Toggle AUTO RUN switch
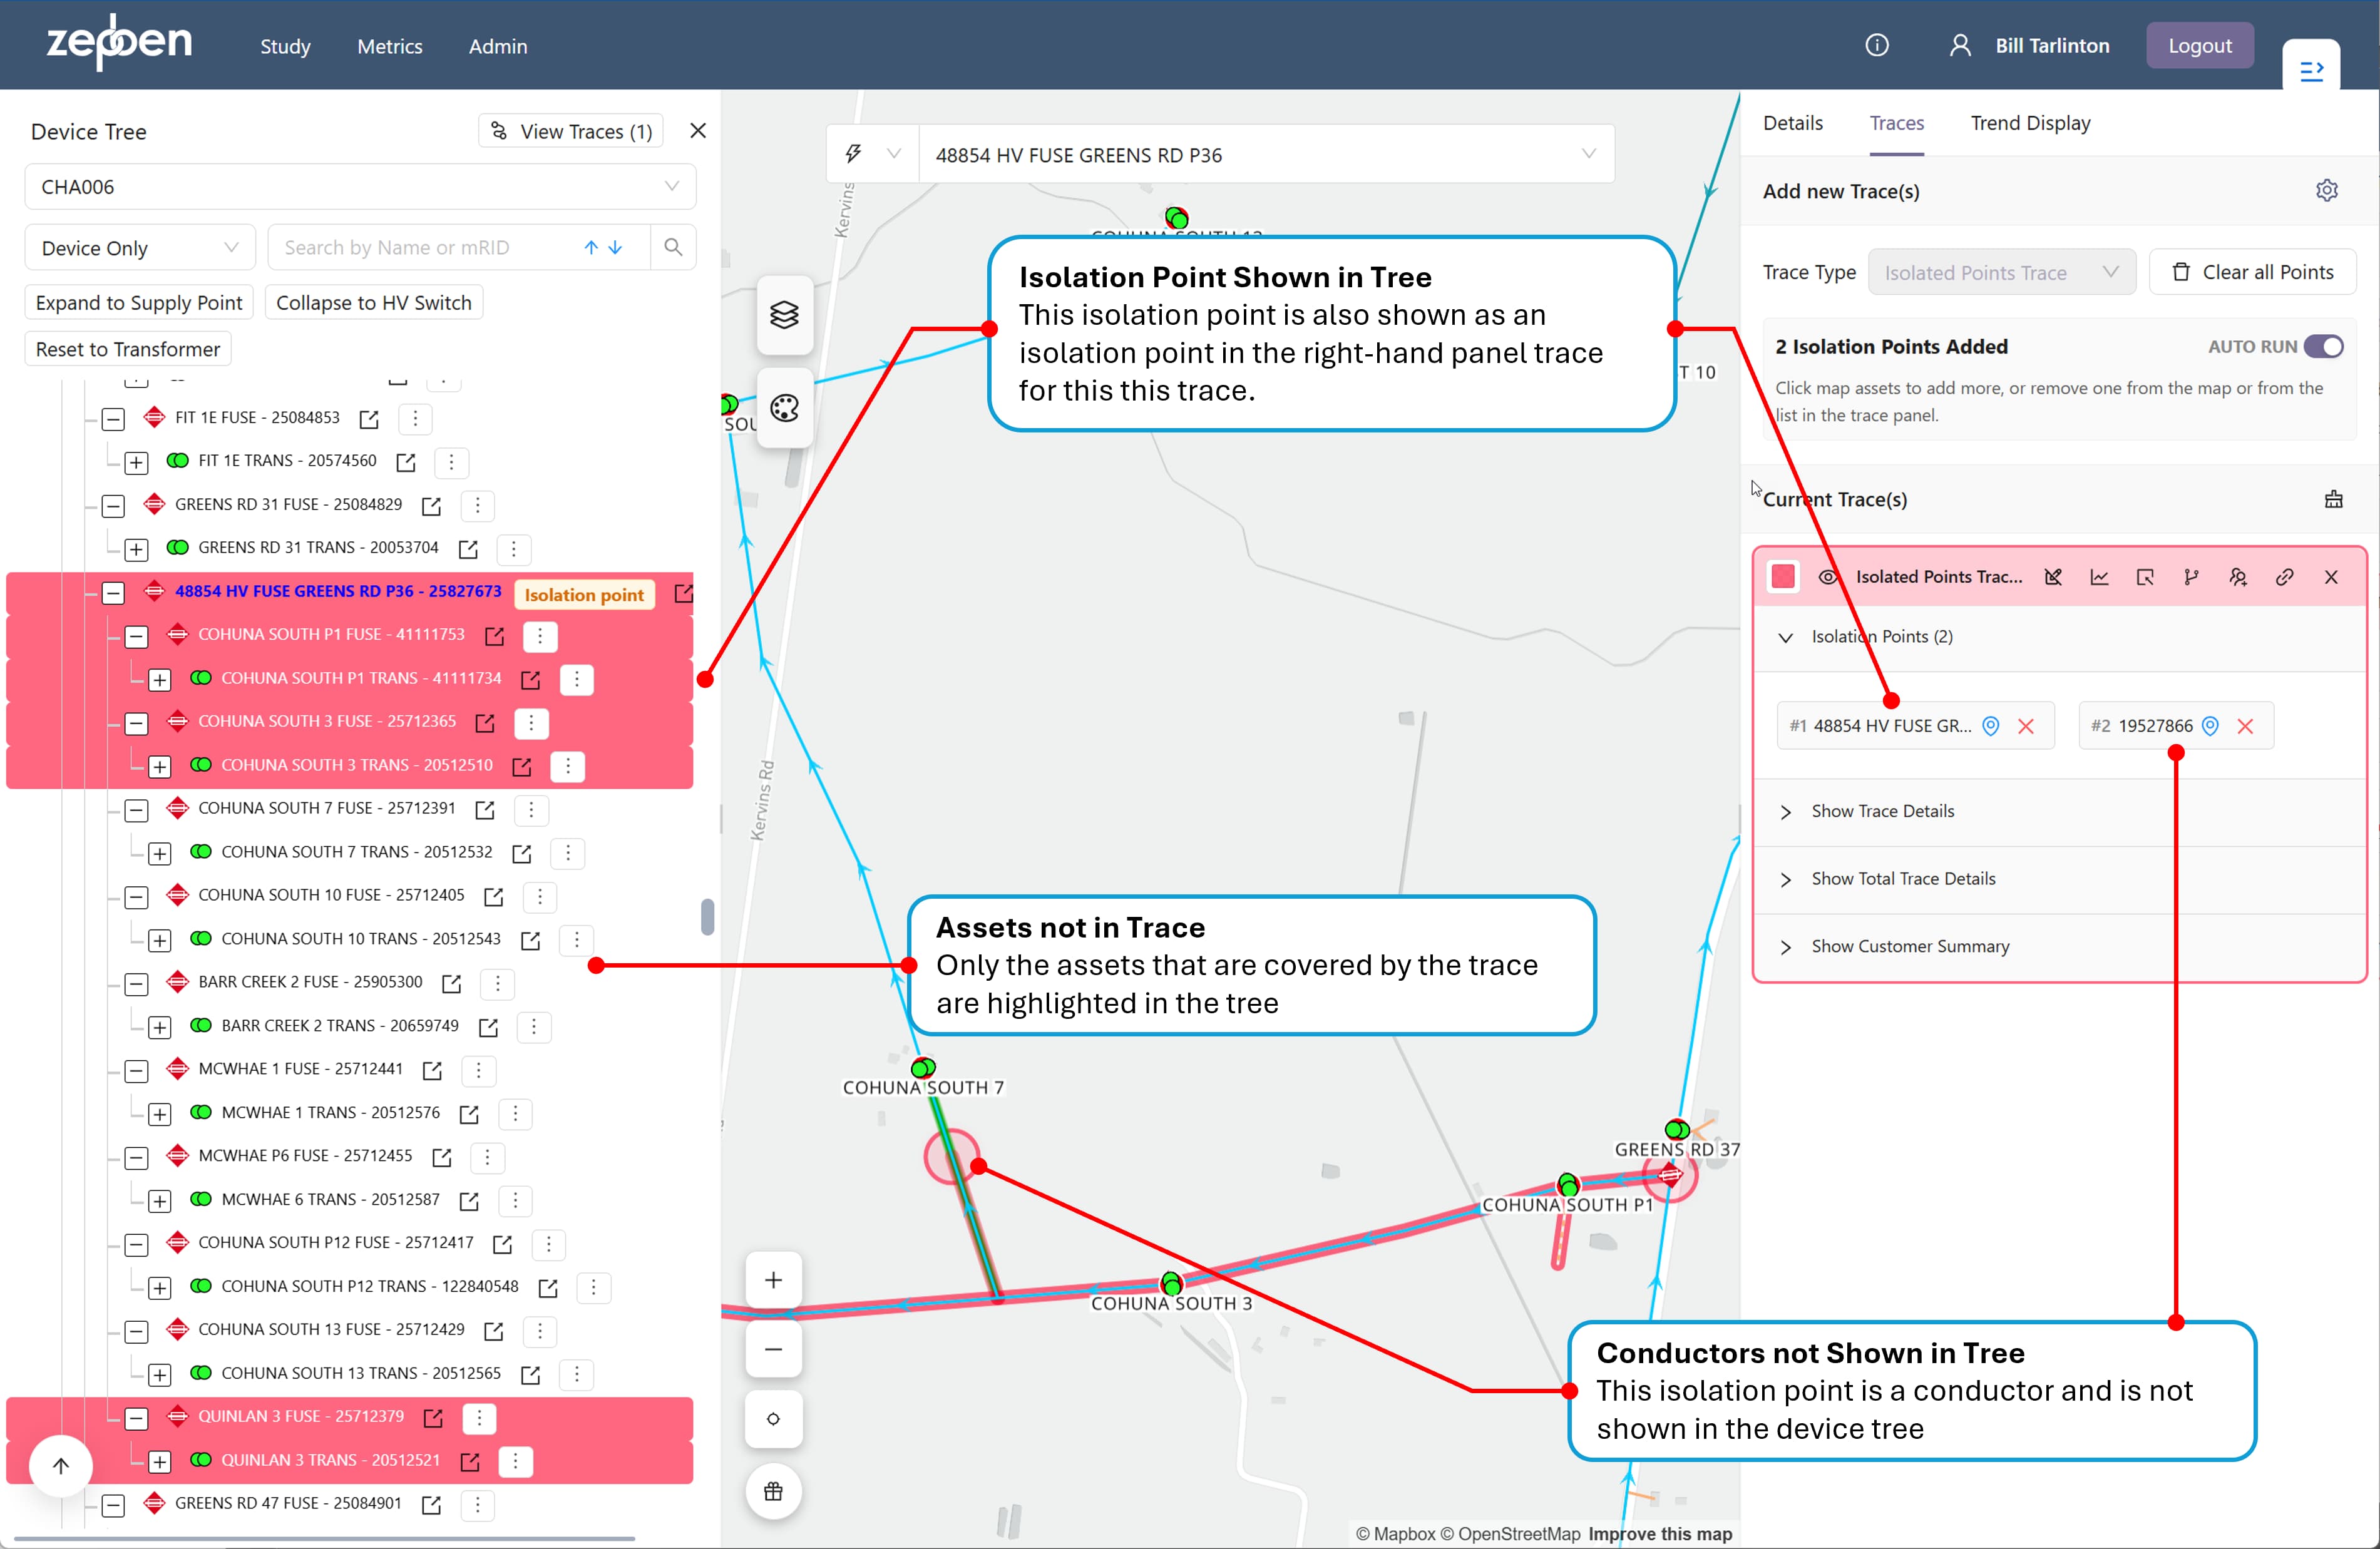This screenshot has height=1549, width=2380. (x=2323, y=346)
